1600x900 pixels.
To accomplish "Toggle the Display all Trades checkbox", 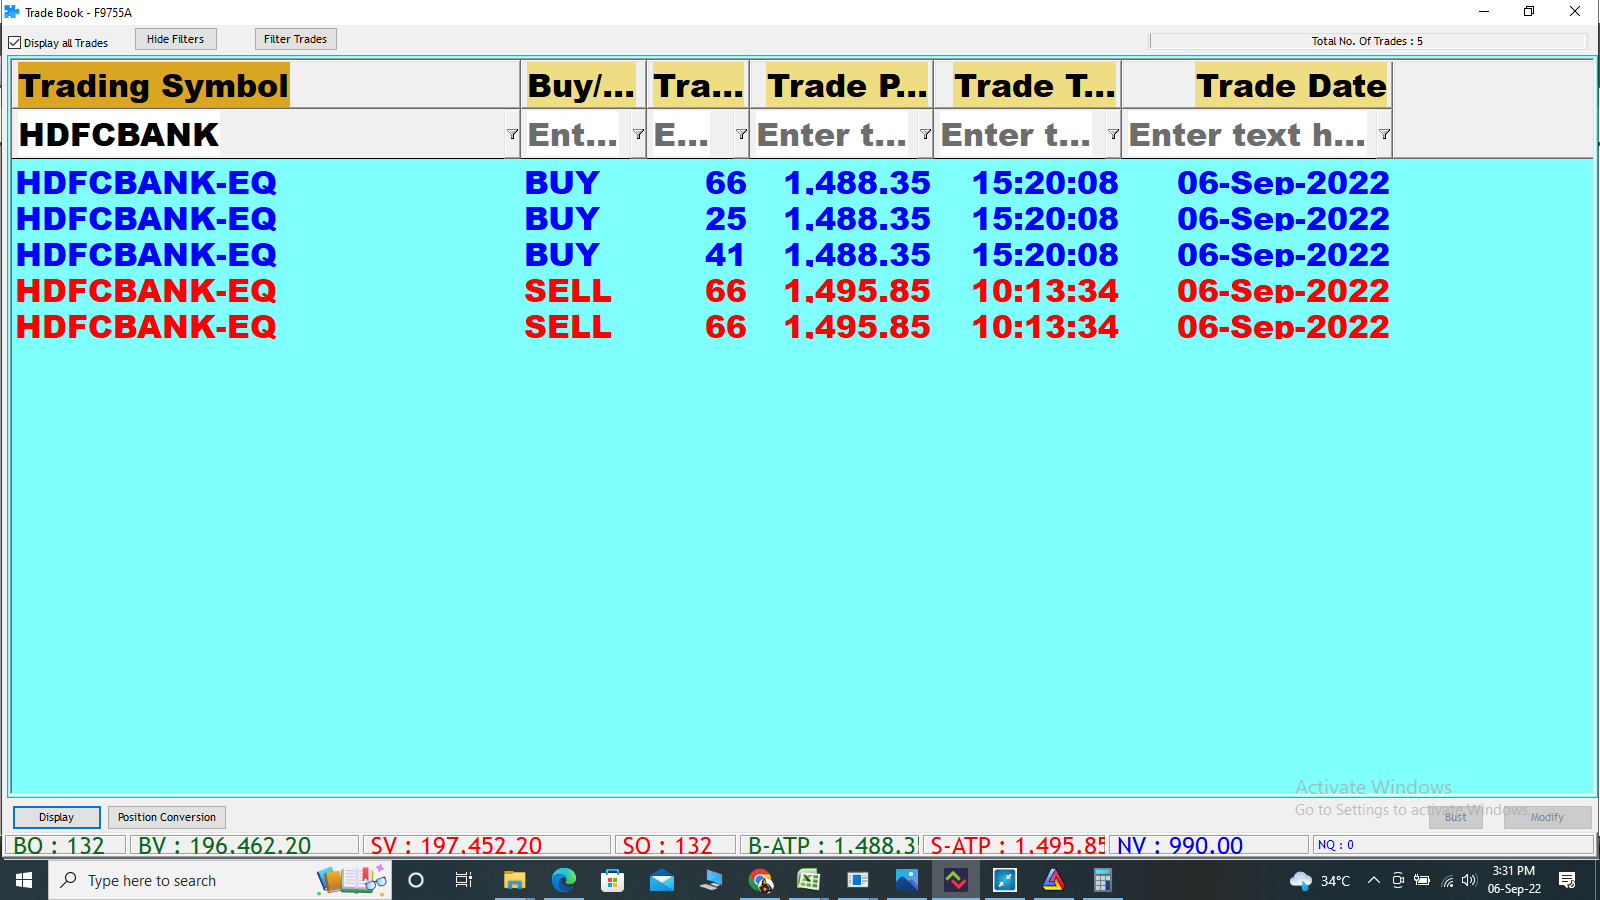I will click(x=15, y=43).
